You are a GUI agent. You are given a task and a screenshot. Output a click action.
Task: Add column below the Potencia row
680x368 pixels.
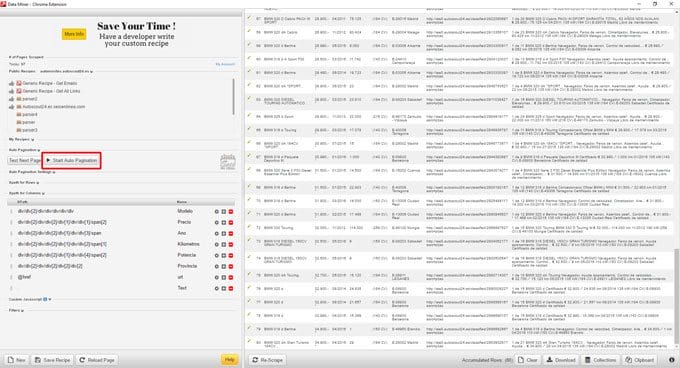(x=224, y=255)
